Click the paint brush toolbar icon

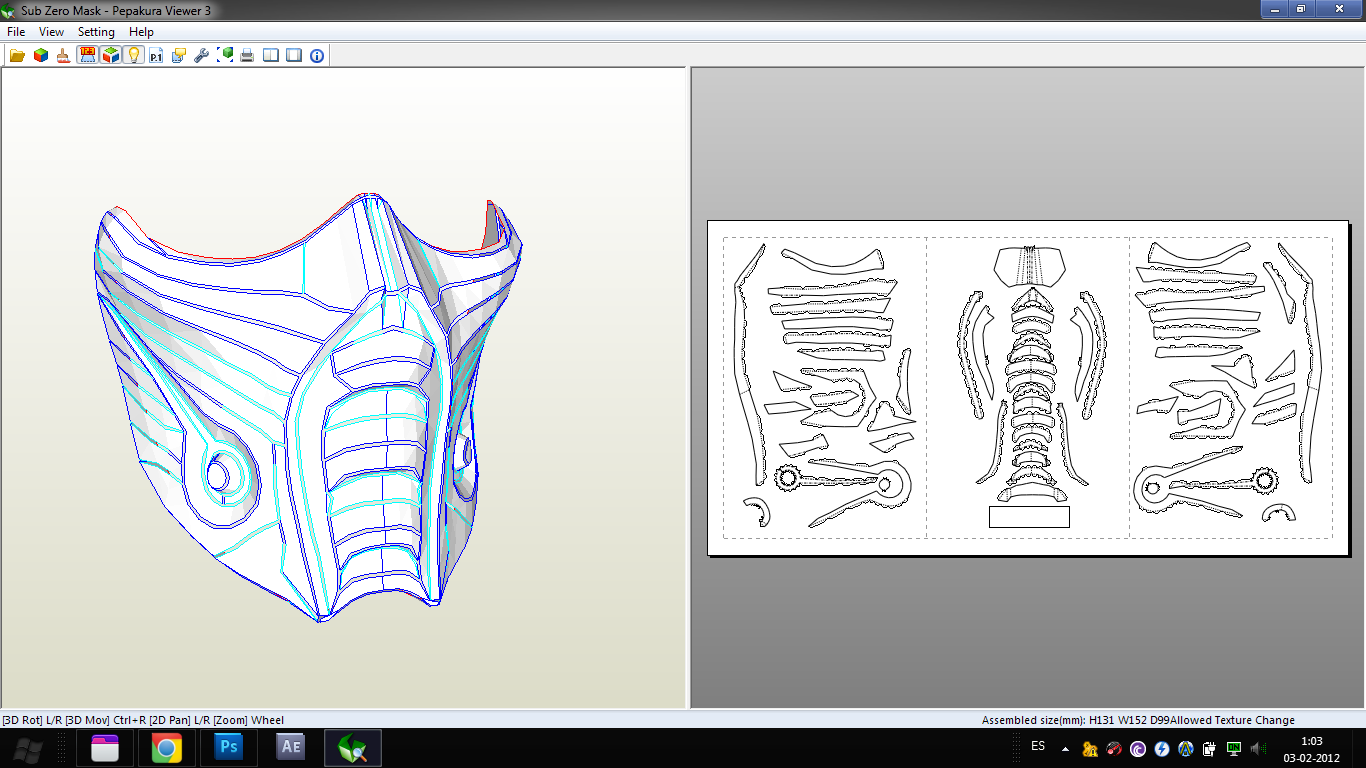coord(63,55)
